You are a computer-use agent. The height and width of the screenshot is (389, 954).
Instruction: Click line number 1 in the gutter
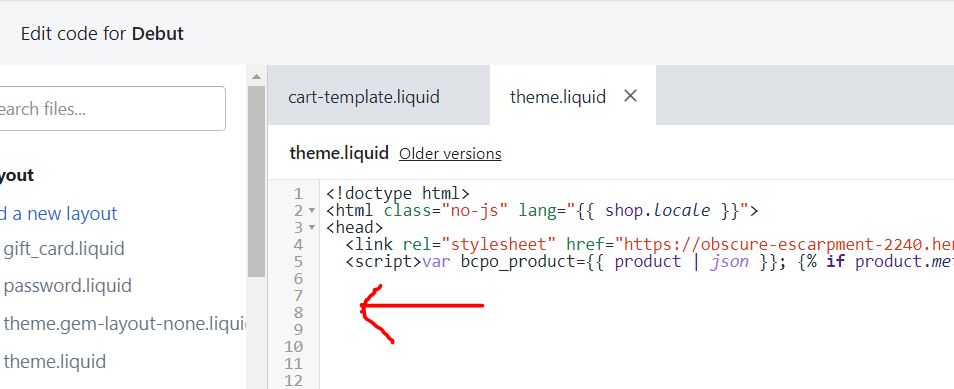[298, 194]
